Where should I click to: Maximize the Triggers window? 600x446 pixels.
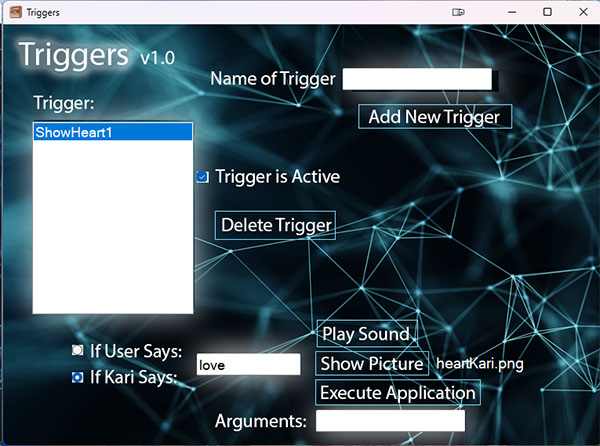pyautogui.click(x=547, y=12)
